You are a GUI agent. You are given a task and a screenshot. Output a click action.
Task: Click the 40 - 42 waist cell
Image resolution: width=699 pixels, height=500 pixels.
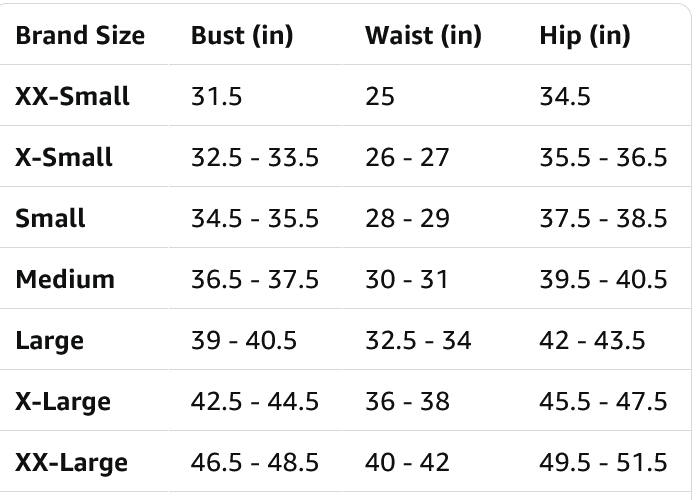point(407,463)
